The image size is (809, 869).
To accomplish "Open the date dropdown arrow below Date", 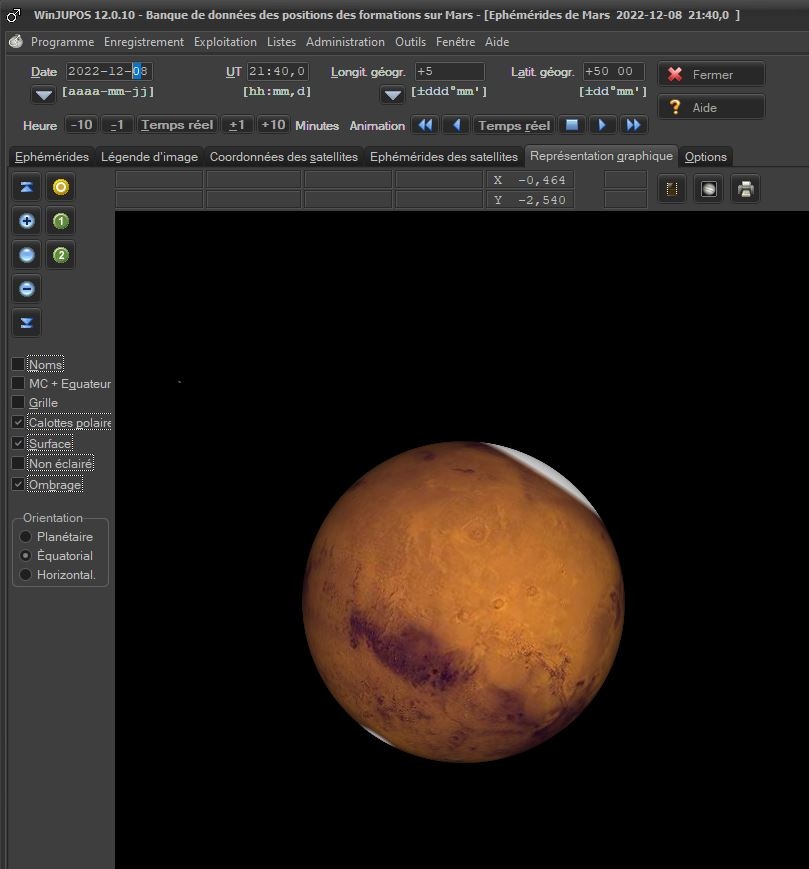I will pos(43,95).
